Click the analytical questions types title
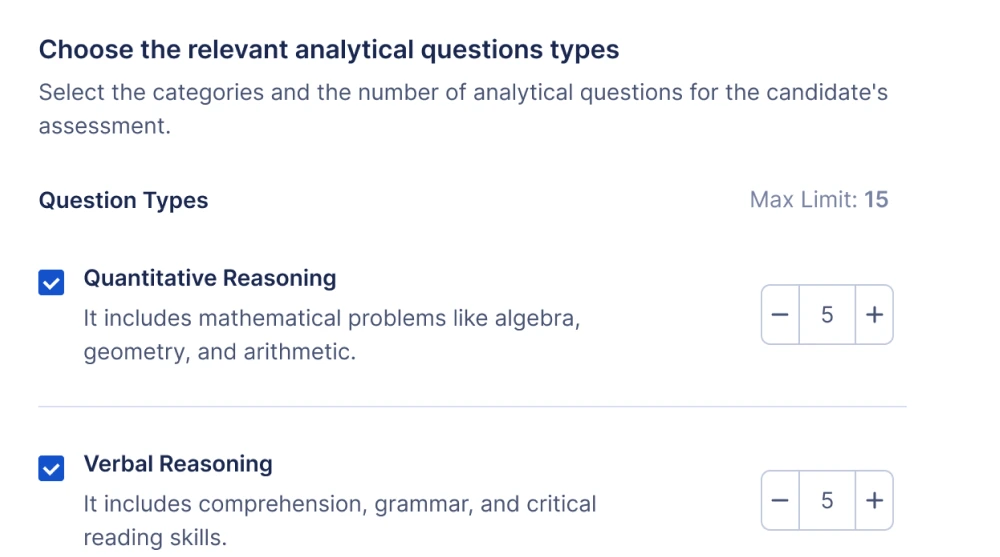 (329, 49)
